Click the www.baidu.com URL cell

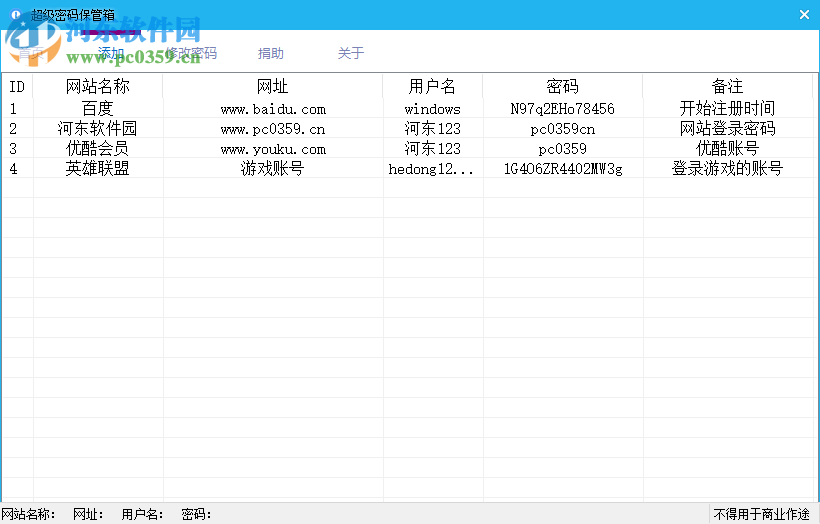click(x=273, y=109)
